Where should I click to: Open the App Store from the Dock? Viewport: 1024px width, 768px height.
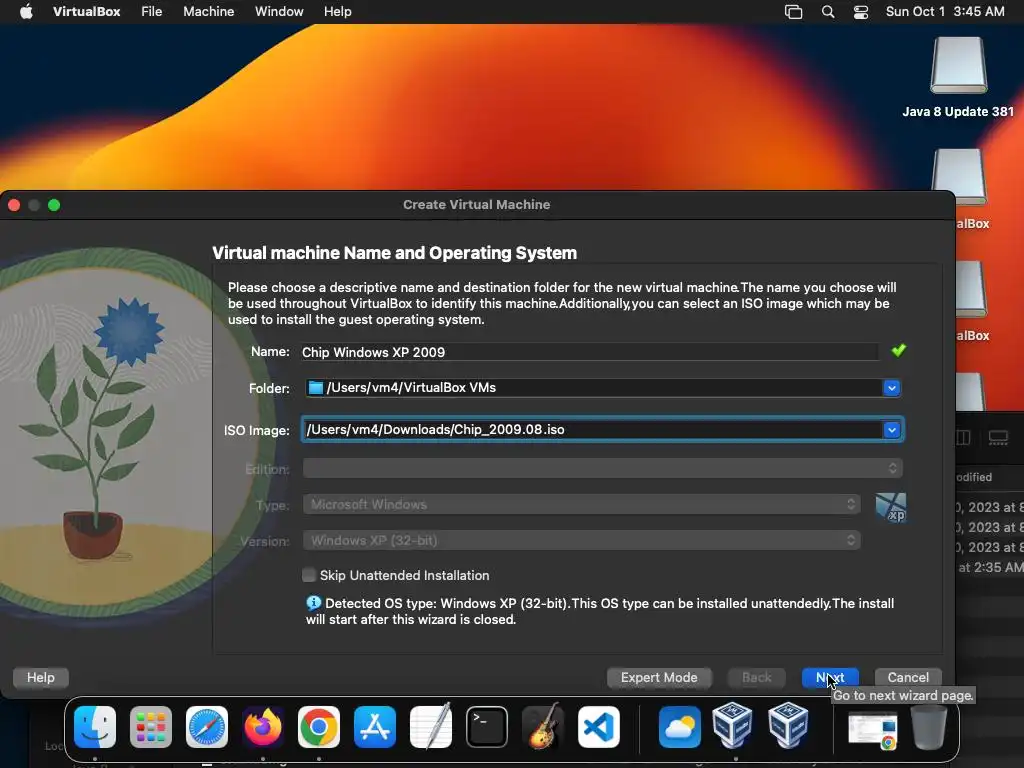375,726
